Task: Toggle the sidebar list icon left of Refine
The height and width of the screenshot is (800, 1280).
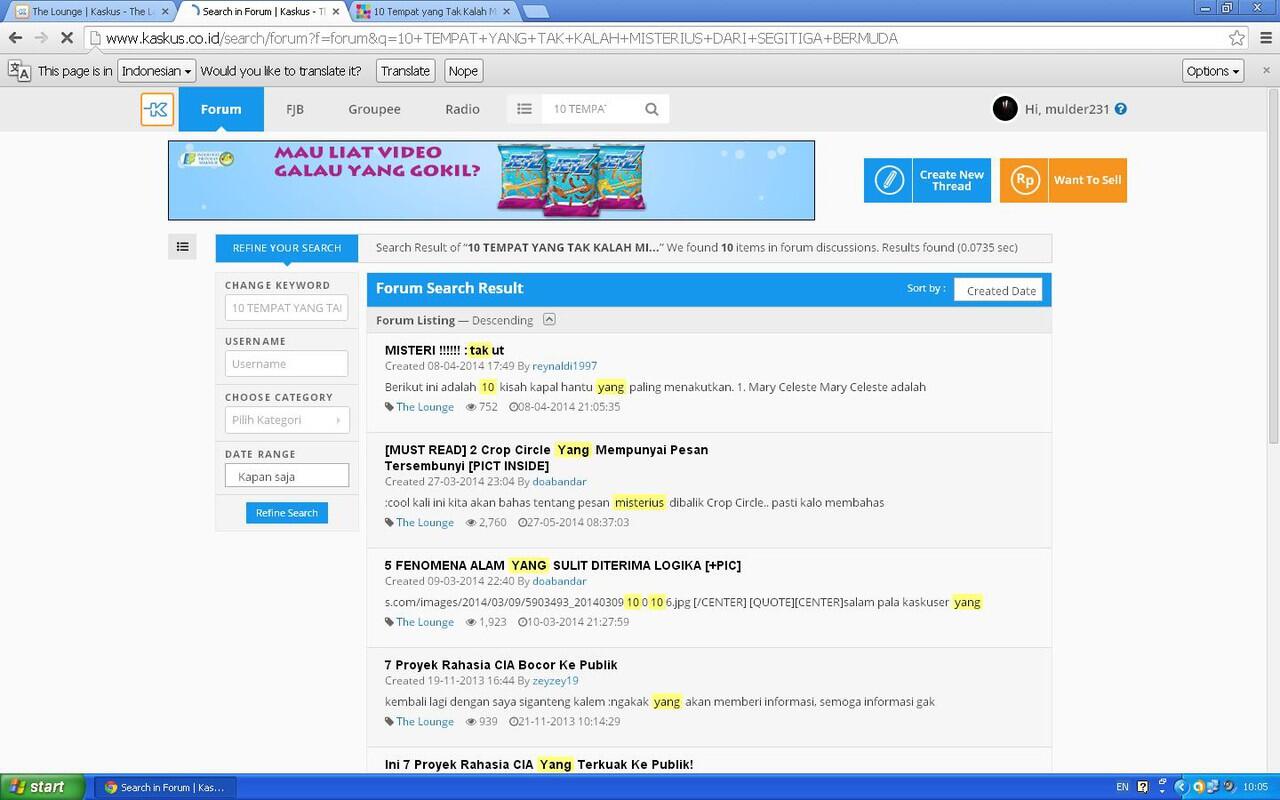Action: click(x=182, y=246)
